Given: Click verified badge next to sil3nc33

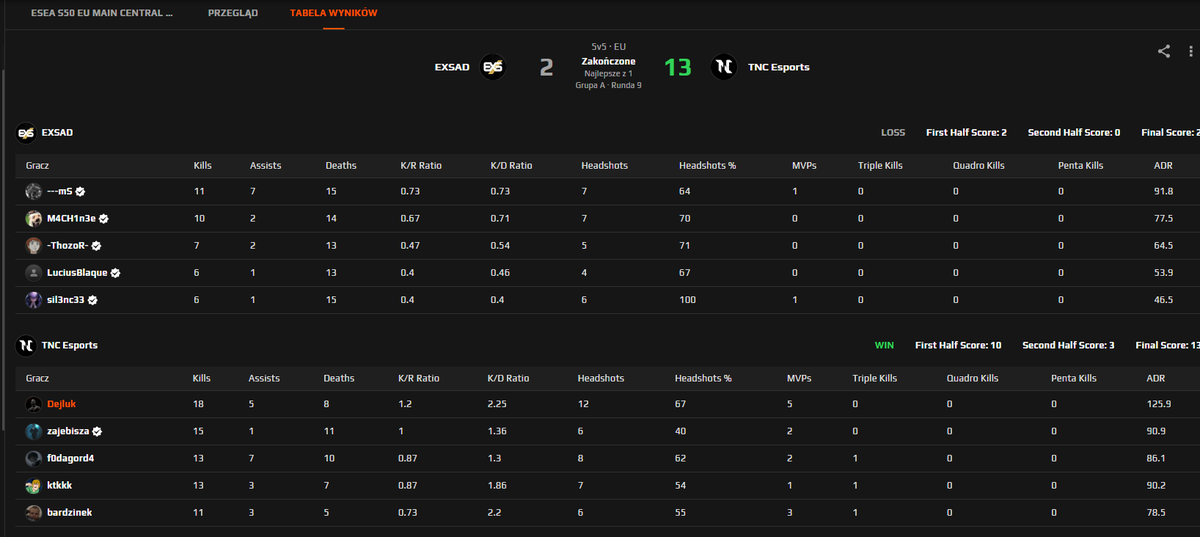Looking at the screenshot, I should [x=92, y=299].
